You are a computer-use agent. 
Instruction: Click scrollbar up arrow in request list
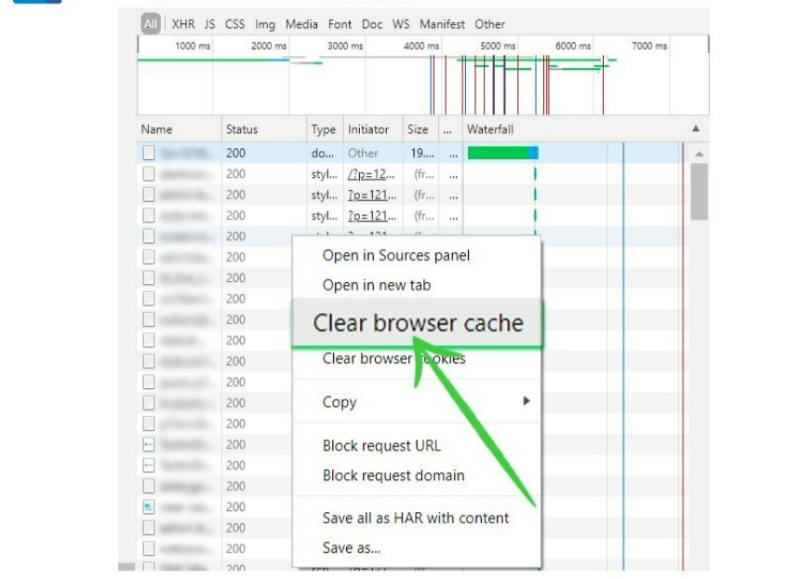(699, 153)
